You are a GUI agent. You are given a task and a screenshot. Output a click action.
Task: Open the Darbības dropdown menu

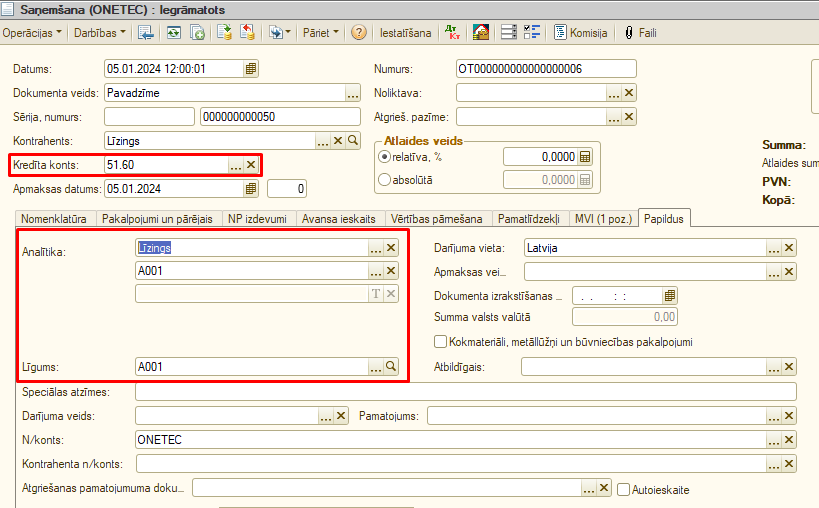102,33
